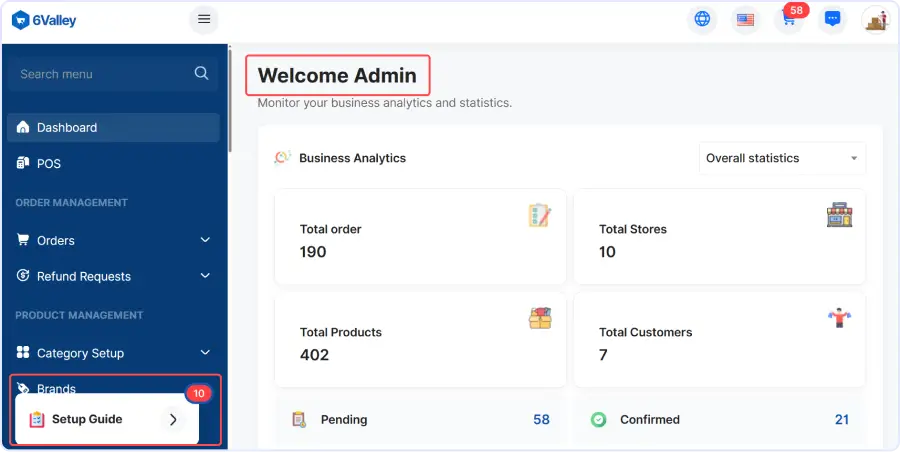900x452 pixels.
Task: Click the Total order clipboard icon
Action: click(x=540, y=215)
